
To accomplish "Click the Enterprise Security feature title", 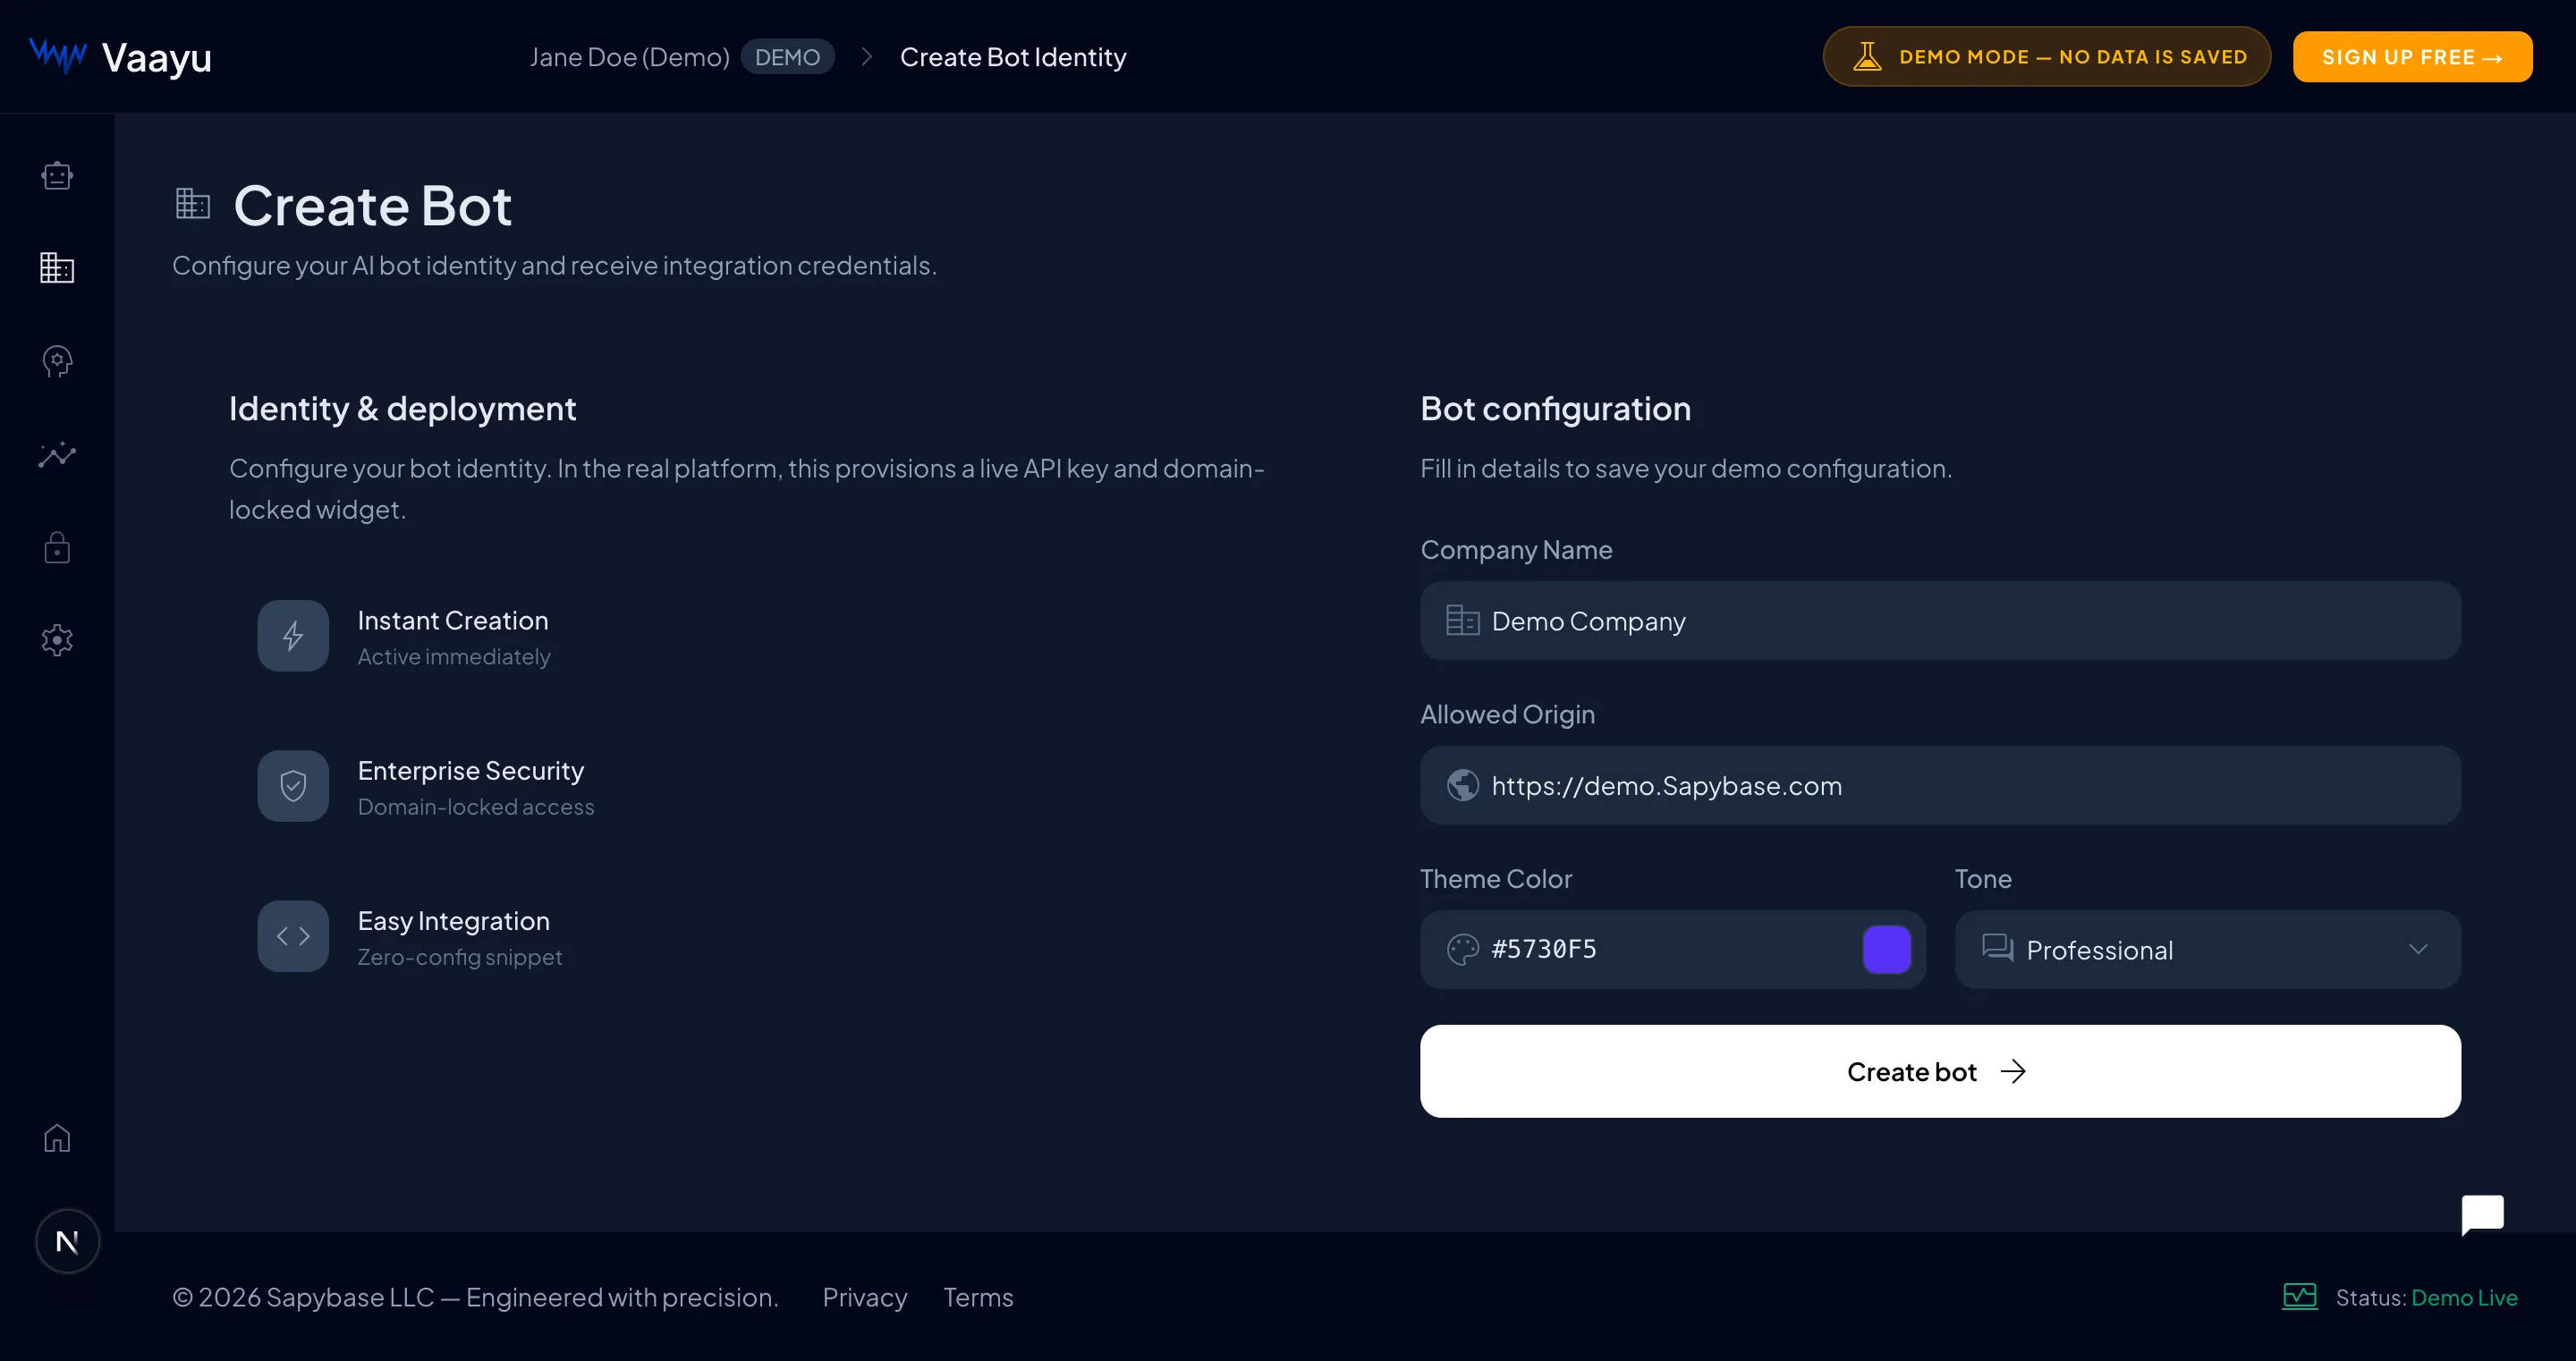I will [x=471, y=770].
